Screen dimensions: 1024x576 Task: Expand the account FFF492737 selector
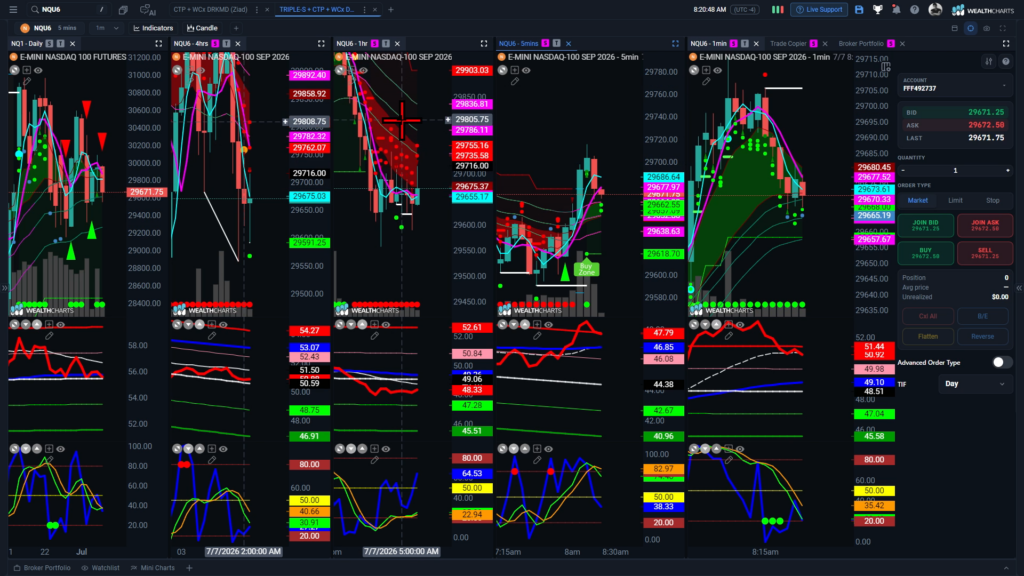coord(955,85)
